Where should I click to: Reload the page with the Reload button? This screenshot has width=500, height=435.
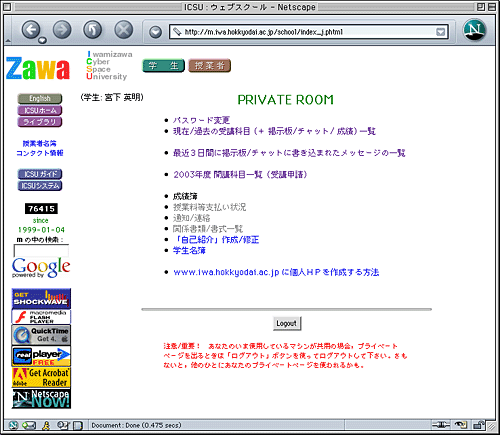(x=93, y=30)
